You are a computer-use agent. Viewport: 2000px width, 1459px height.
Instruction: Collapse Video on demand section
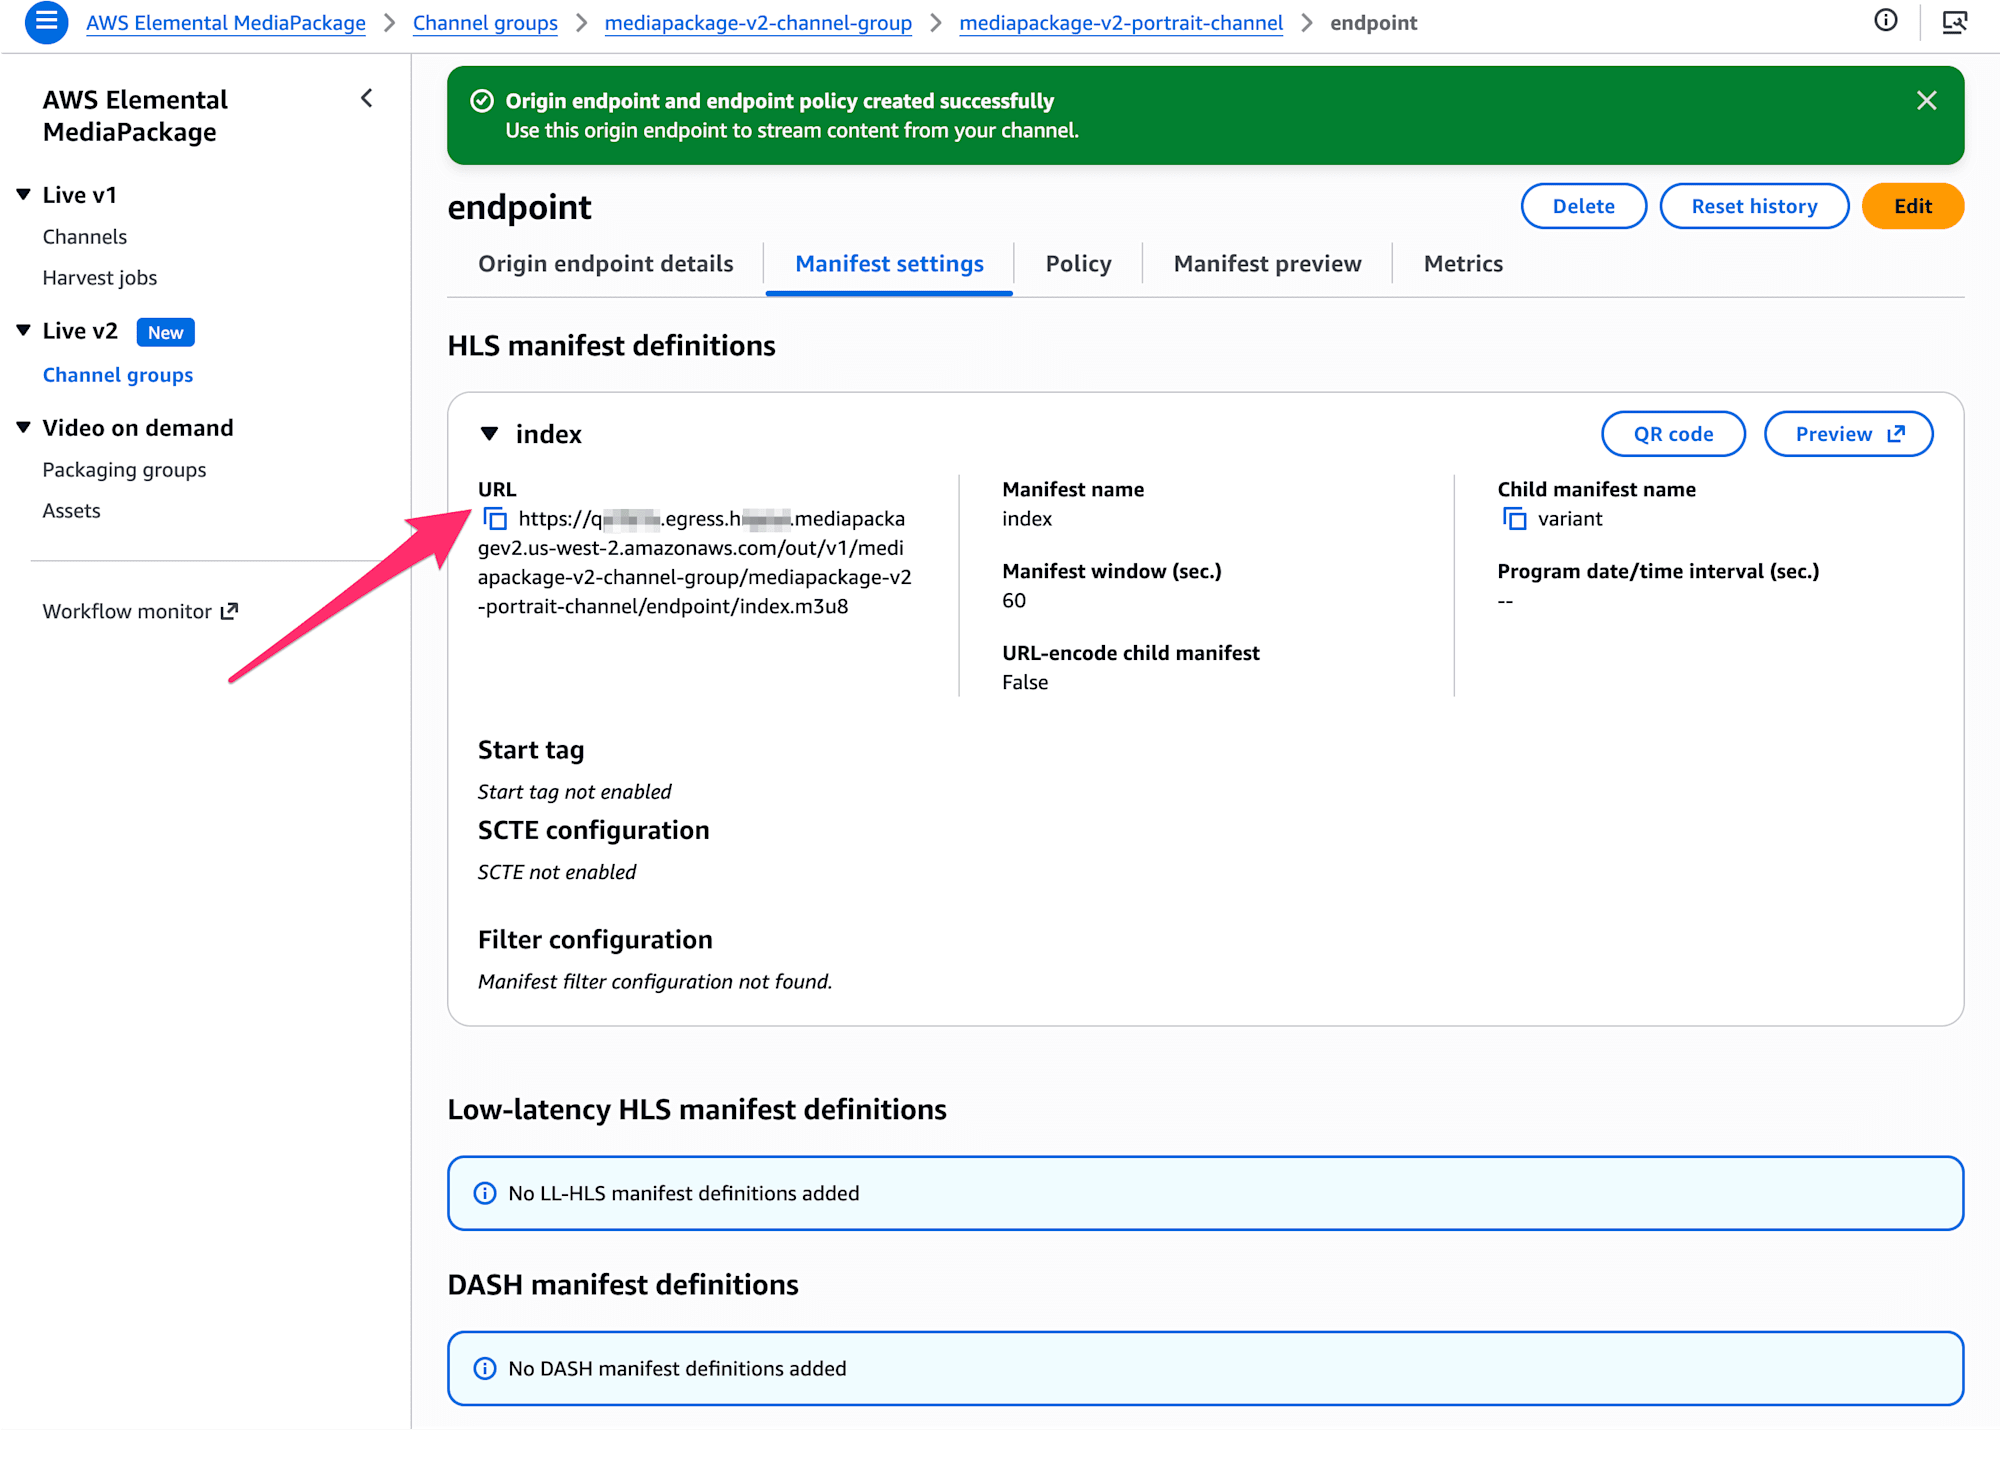(24, 428)
